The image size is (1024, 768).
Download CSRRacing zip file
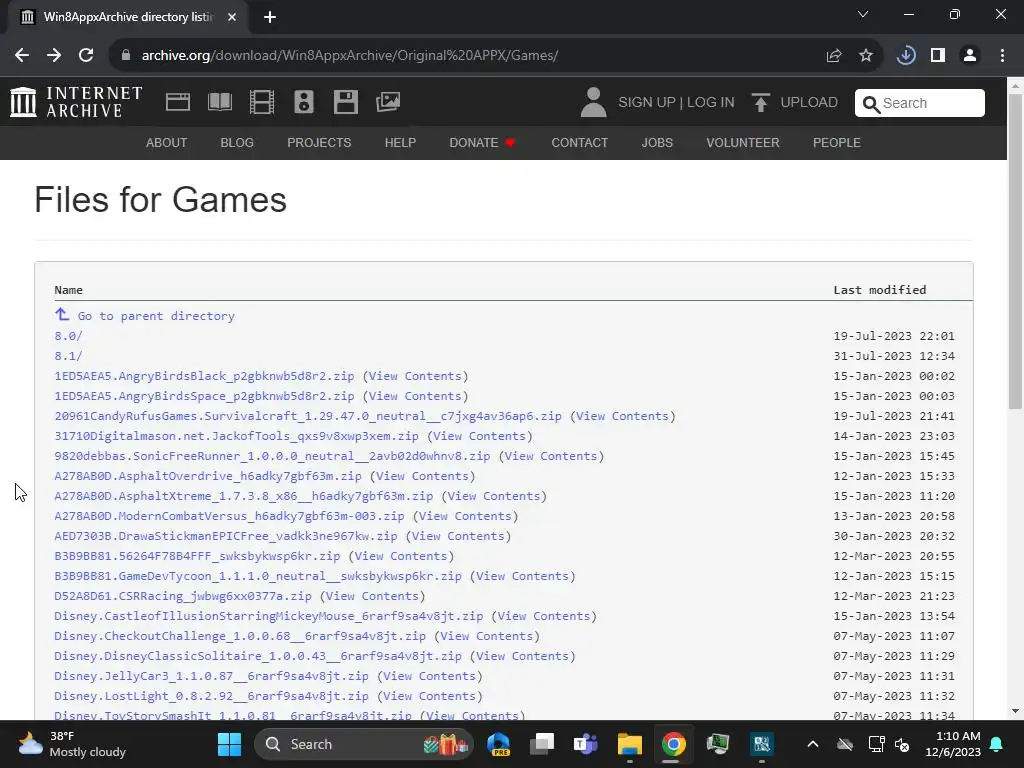(x=183, y=596)
